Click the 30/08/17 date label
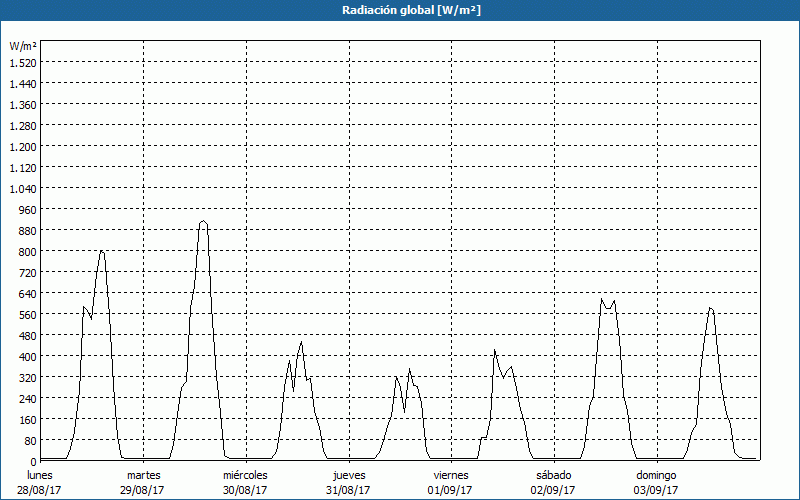800x500 pixels. click(x=245, y=490)
